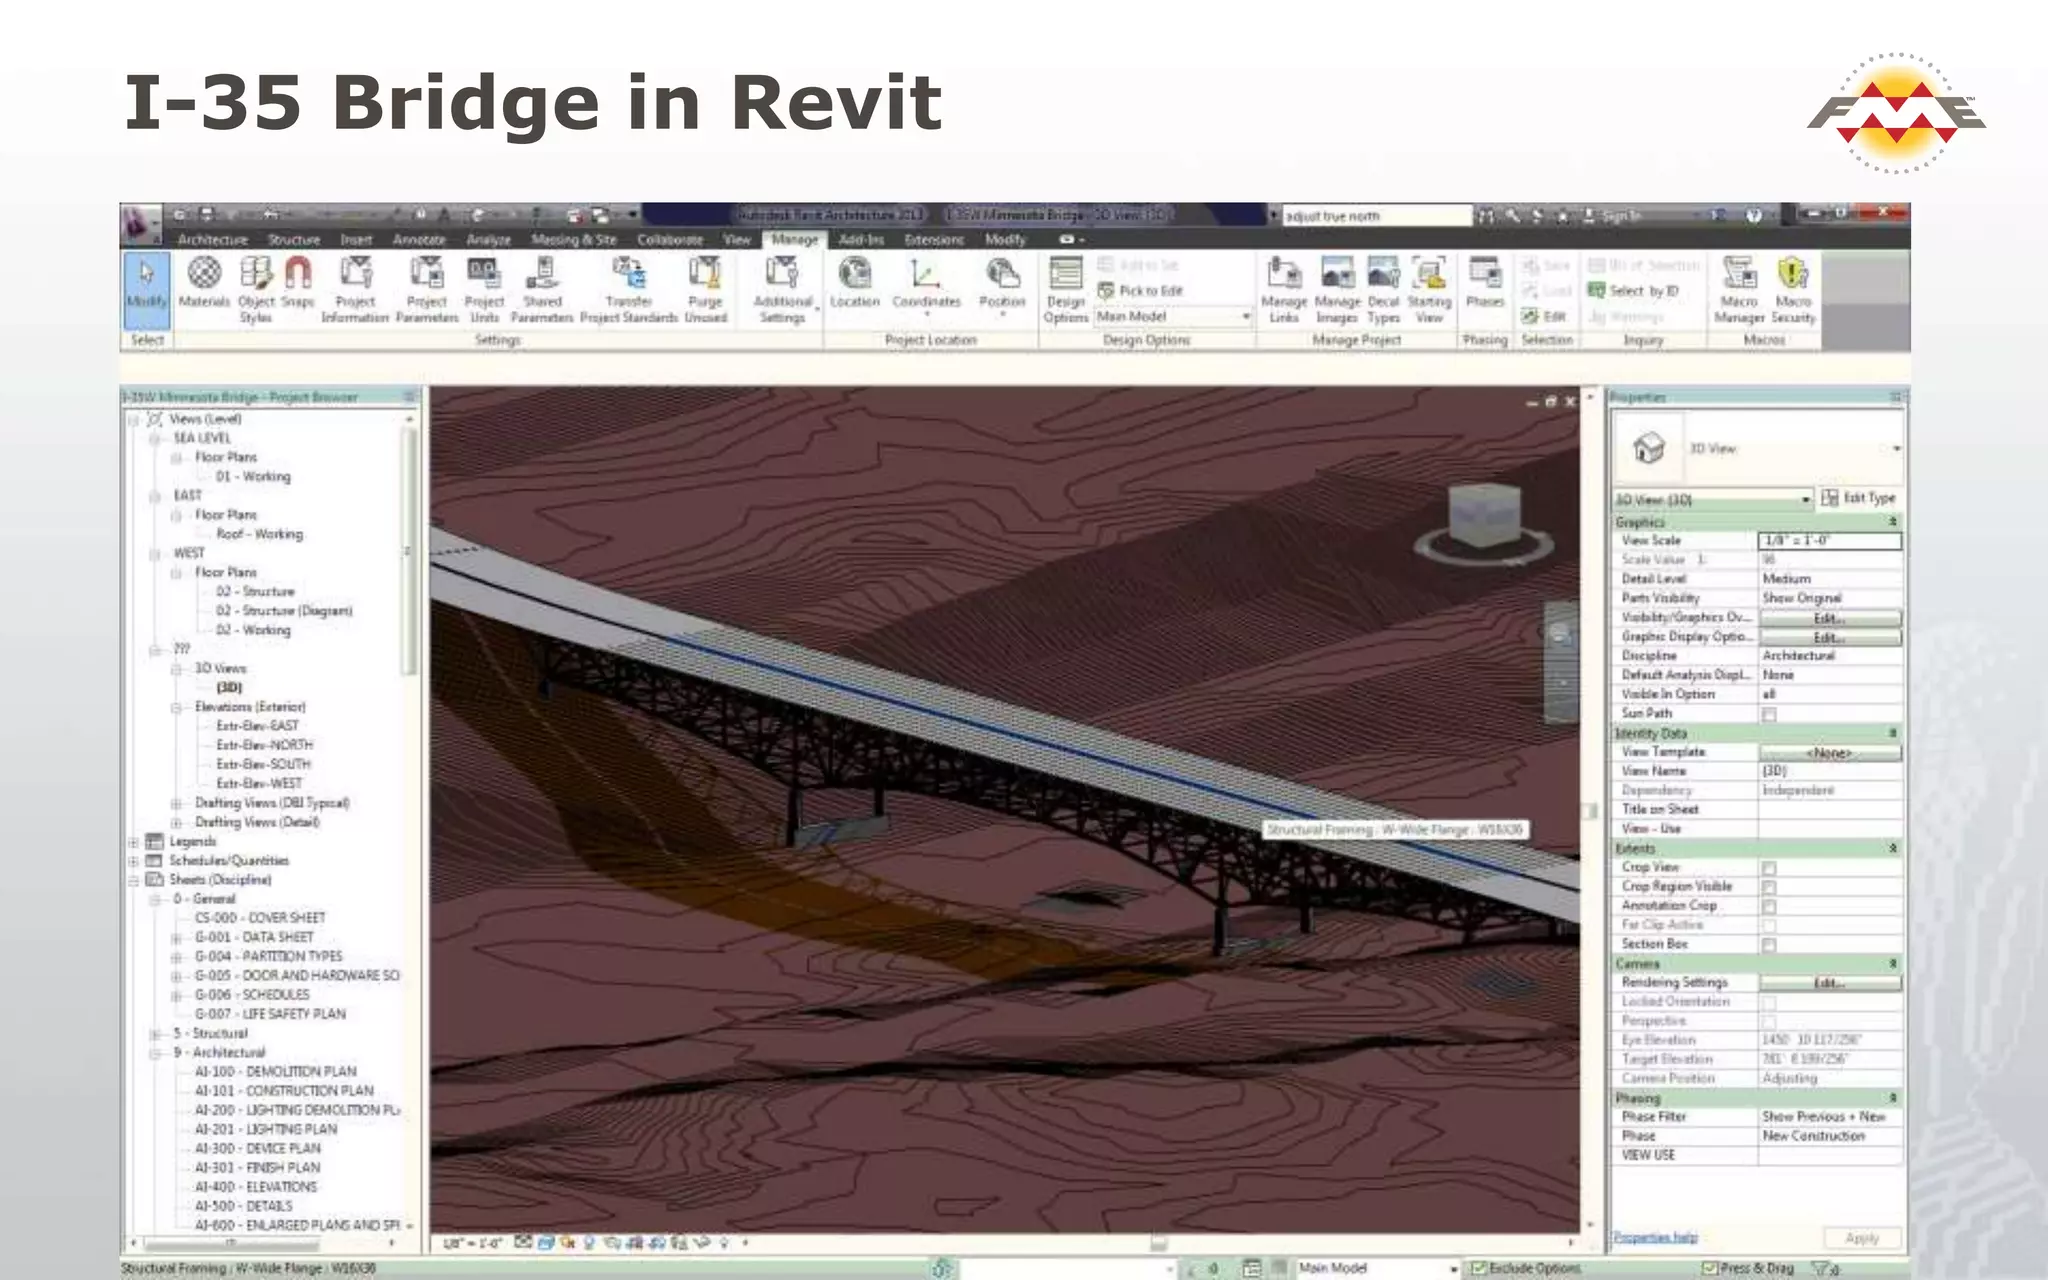Click Edit for Graphic Display Options
Screen dimensions: 2048x1280
coord(1830,637)
